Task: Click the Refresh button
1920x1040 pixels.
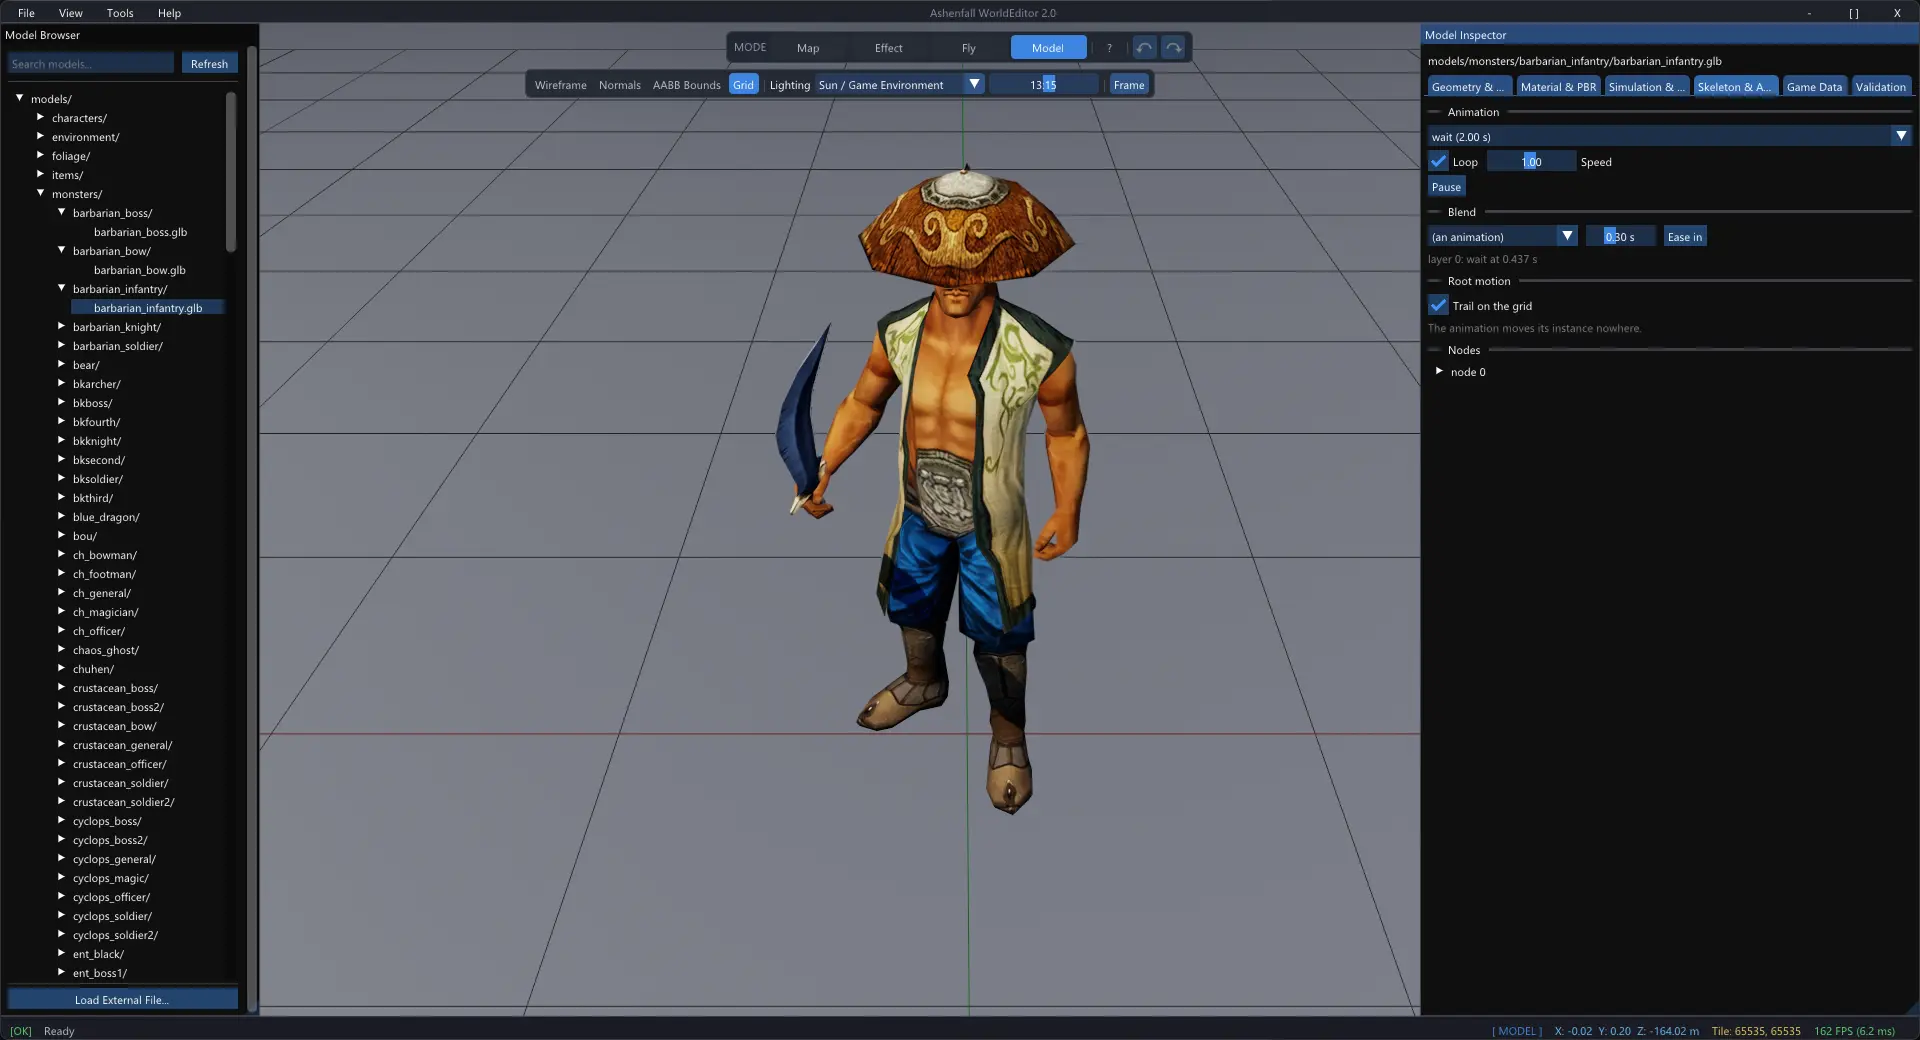Action: [x=209, y=63]
